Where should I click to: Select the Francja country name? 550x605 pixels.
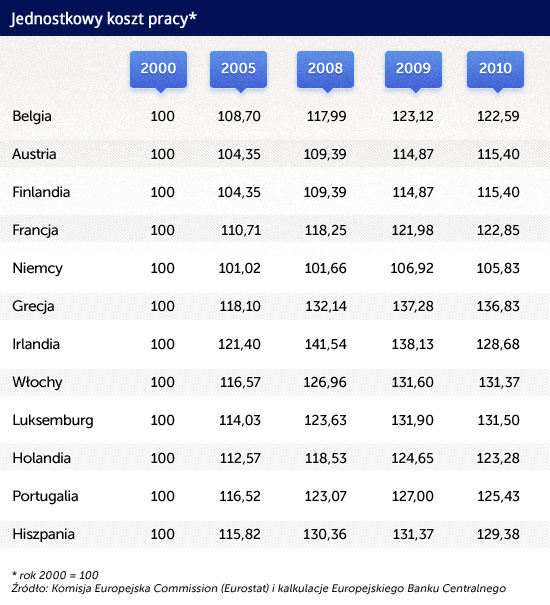tap(35, 230)
